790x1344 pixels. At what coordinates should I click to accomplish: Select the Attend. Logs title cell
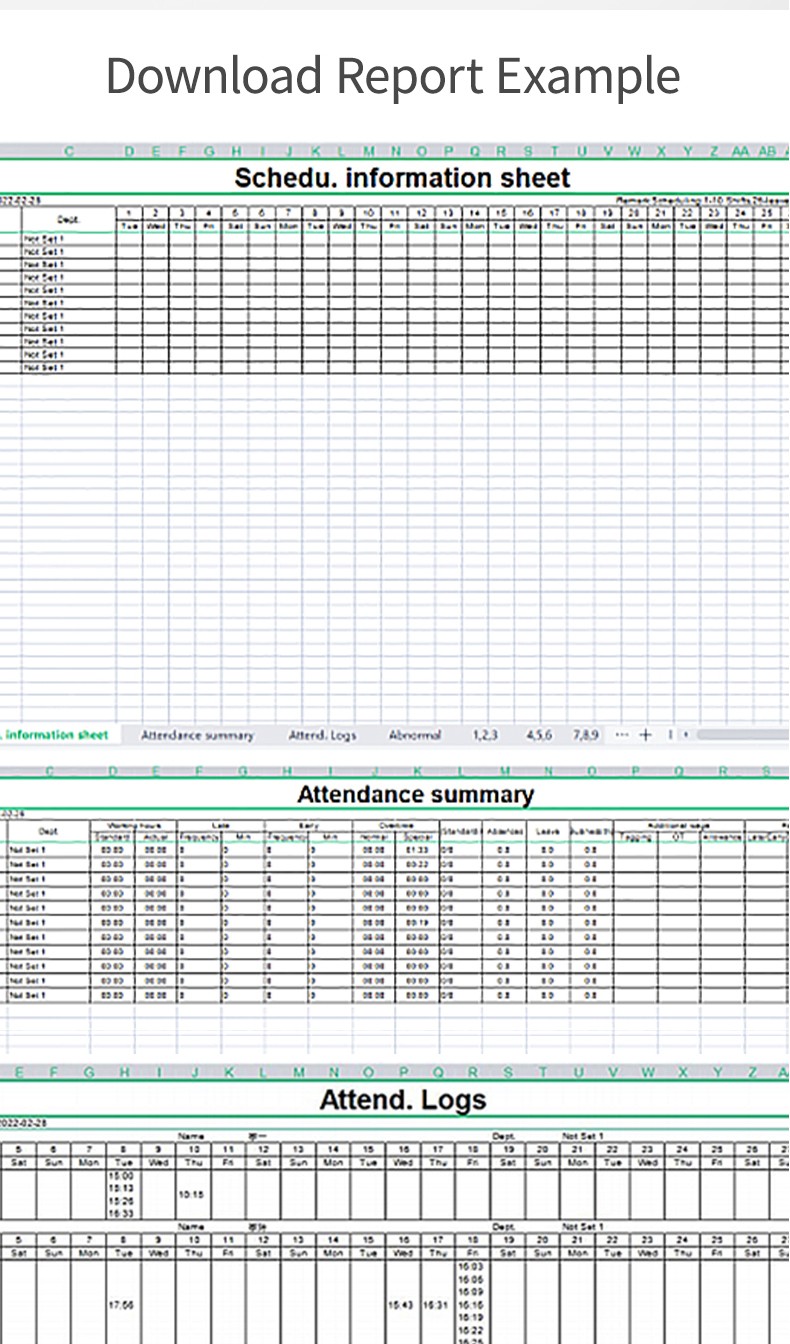402,1100
